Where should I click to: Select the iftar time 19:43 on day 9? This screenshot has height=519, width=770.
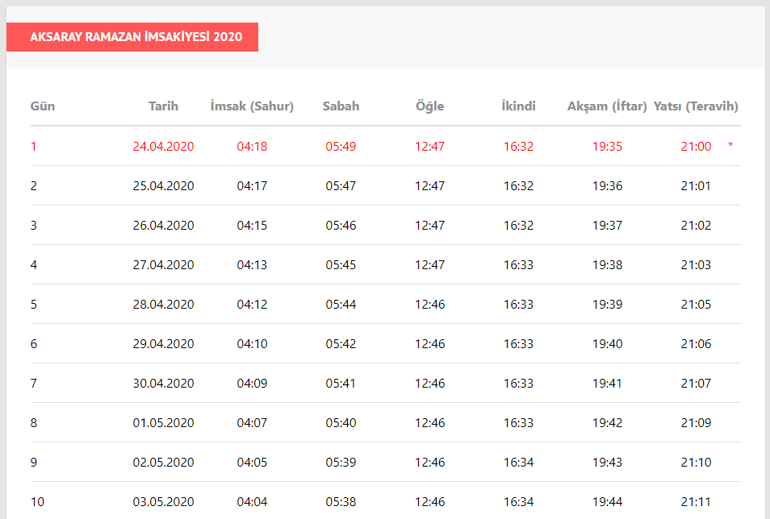pos(607,462)
